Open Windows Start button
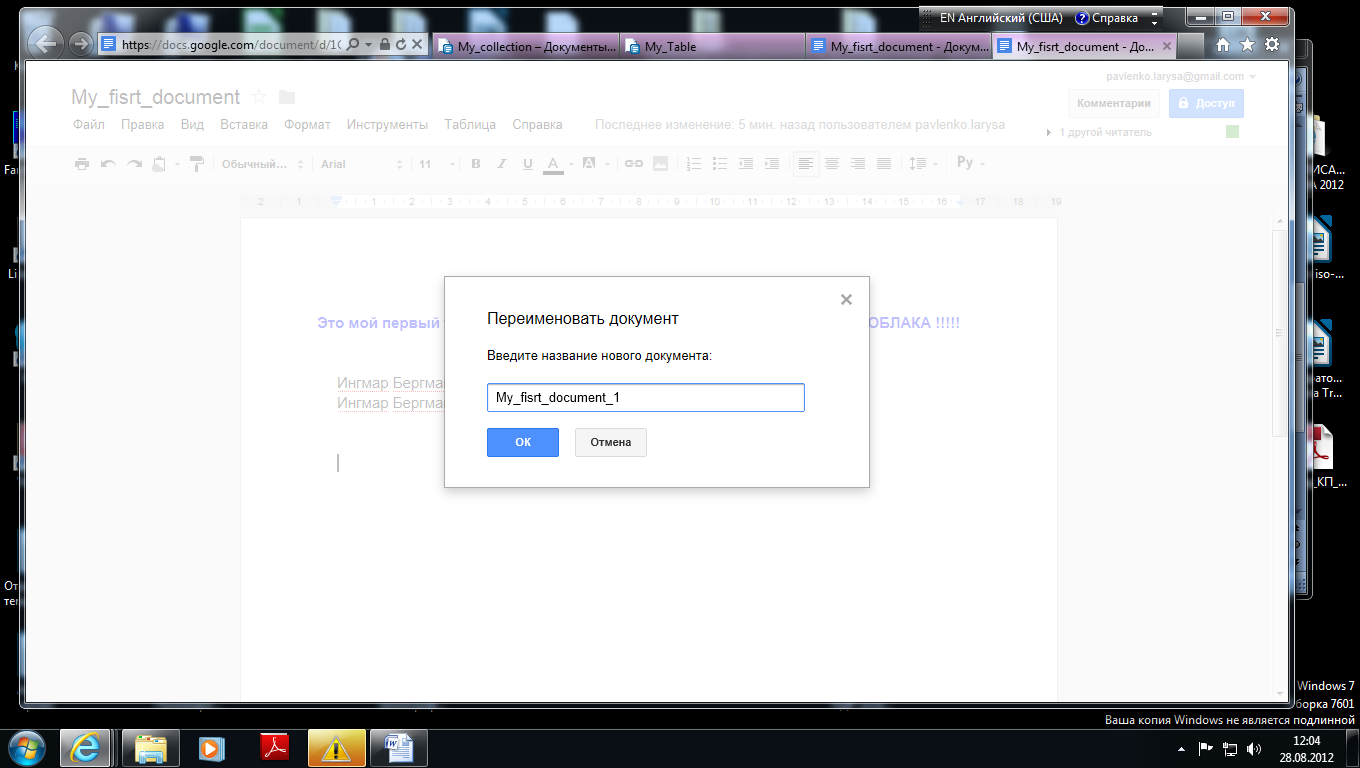This screenshot has width=1360, height=768. 27,747
